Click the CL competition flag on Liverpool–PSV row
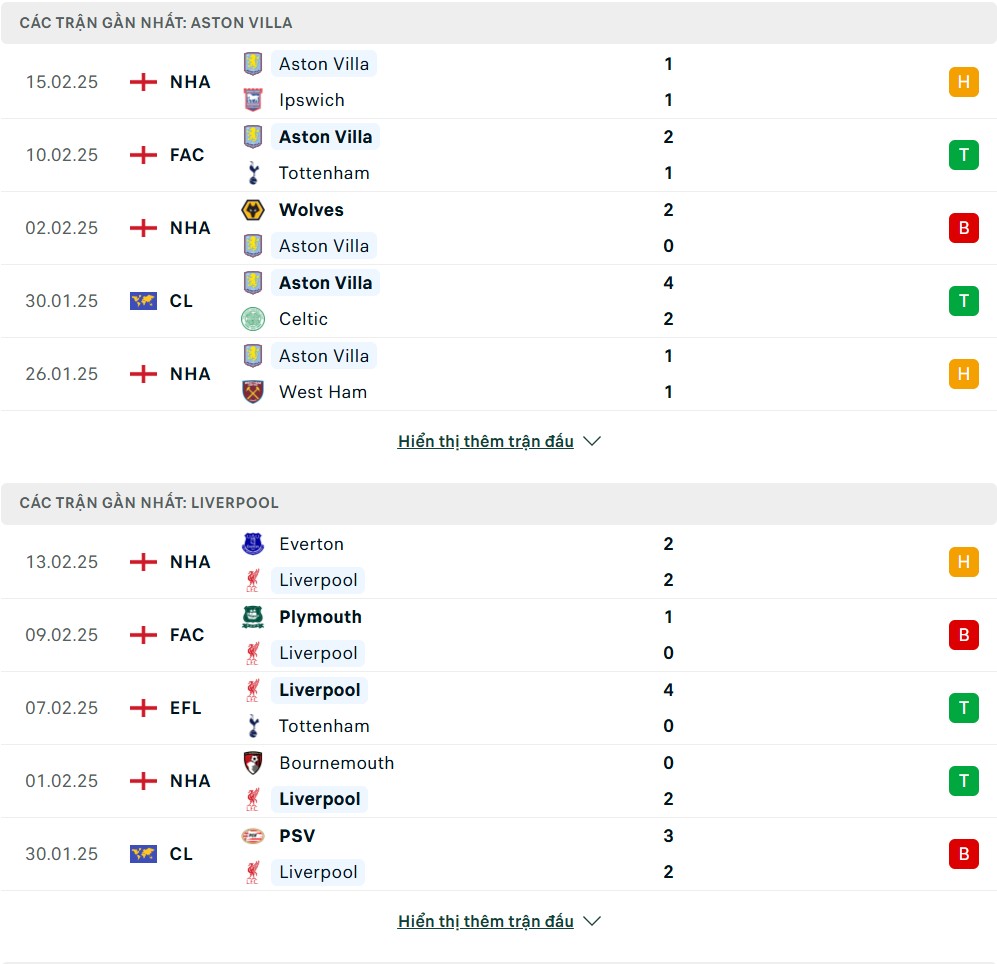The height and width of the screenshot is (964, 997). tap(143, 854)
